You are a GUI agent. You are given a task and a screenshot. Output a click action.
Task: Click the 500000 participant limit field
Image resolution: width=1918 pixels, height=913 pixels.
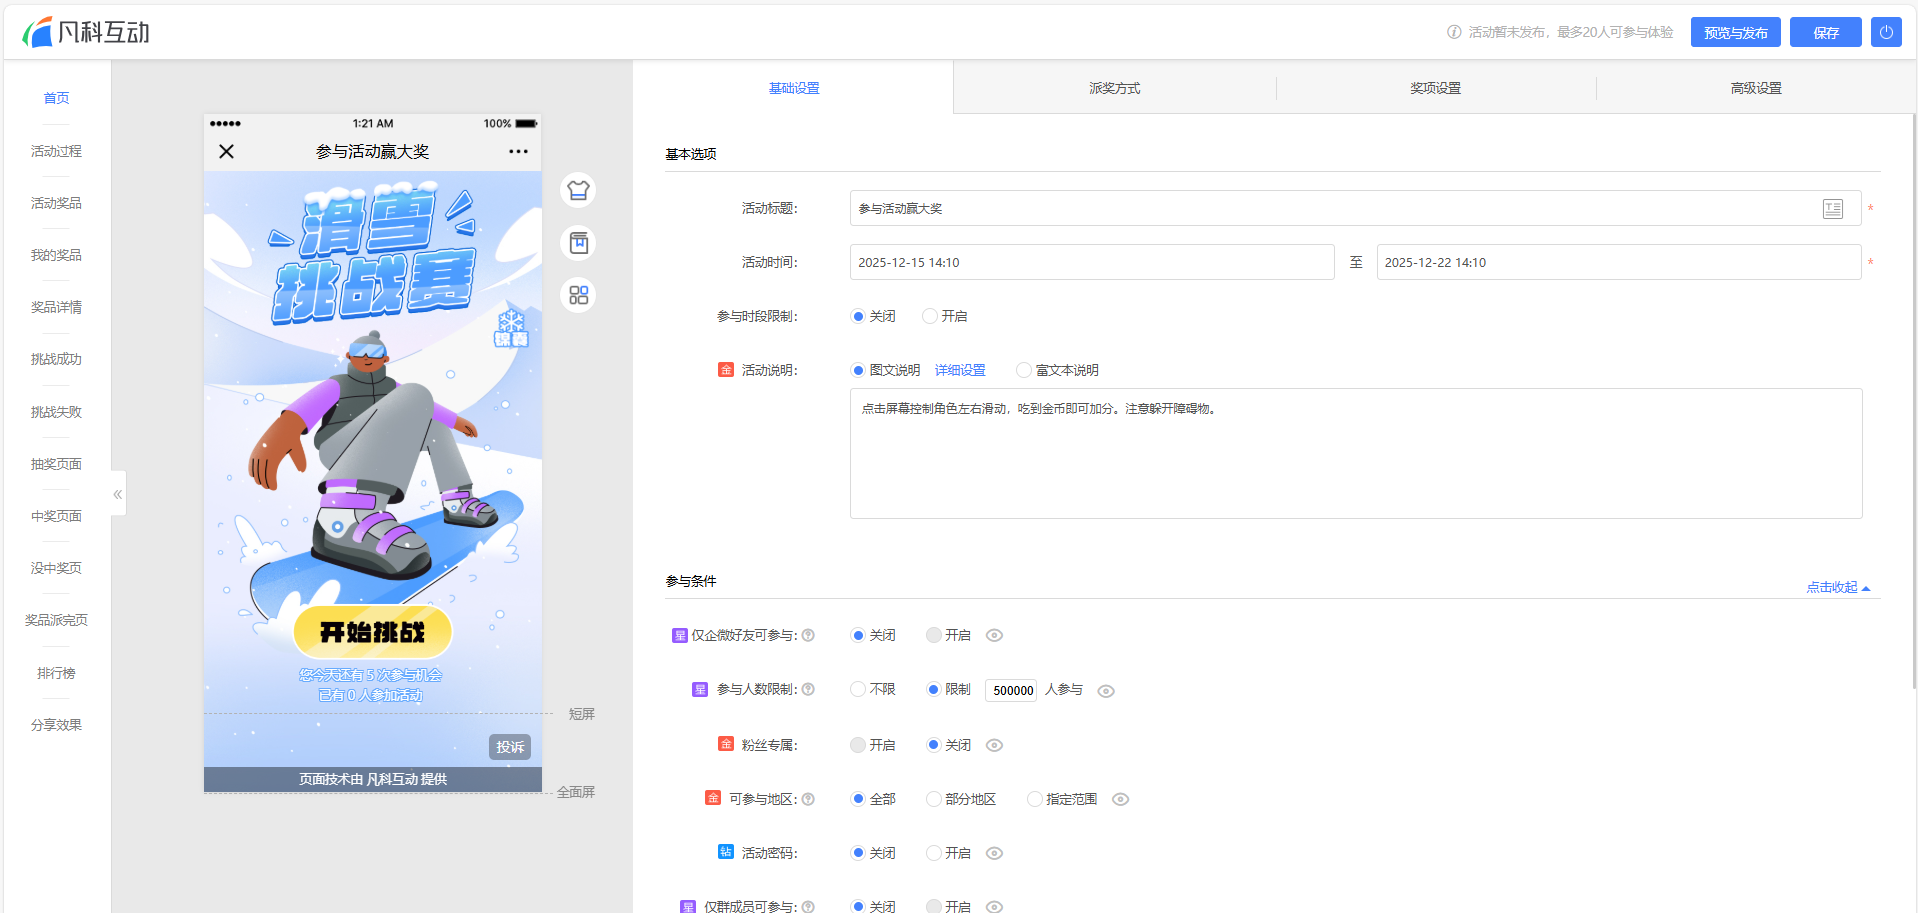(x=1012, y=690)
